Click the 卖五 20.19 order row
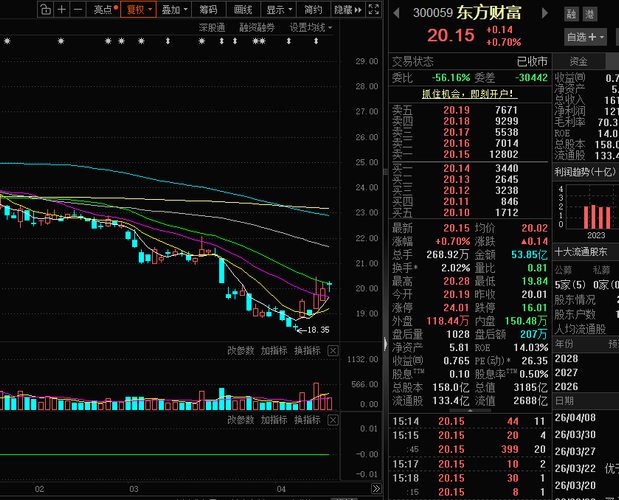 pos(470,110)
